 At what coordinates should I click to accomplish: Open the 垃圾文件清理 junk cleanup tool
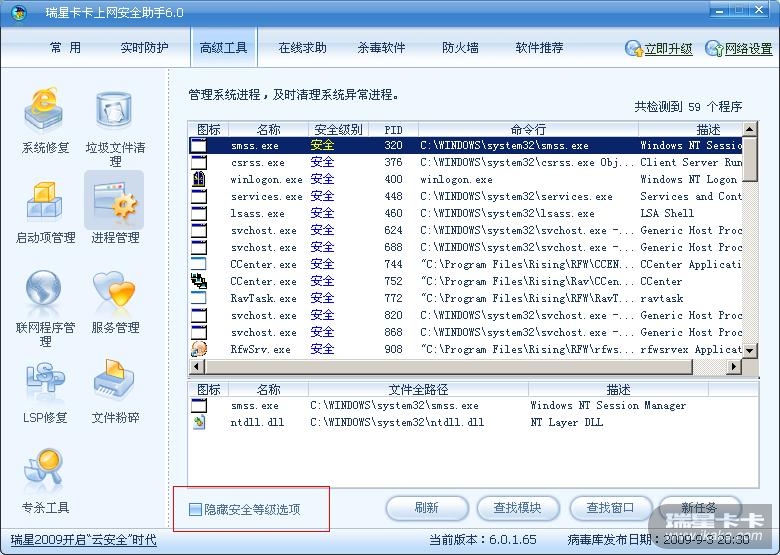coord(115,128)
